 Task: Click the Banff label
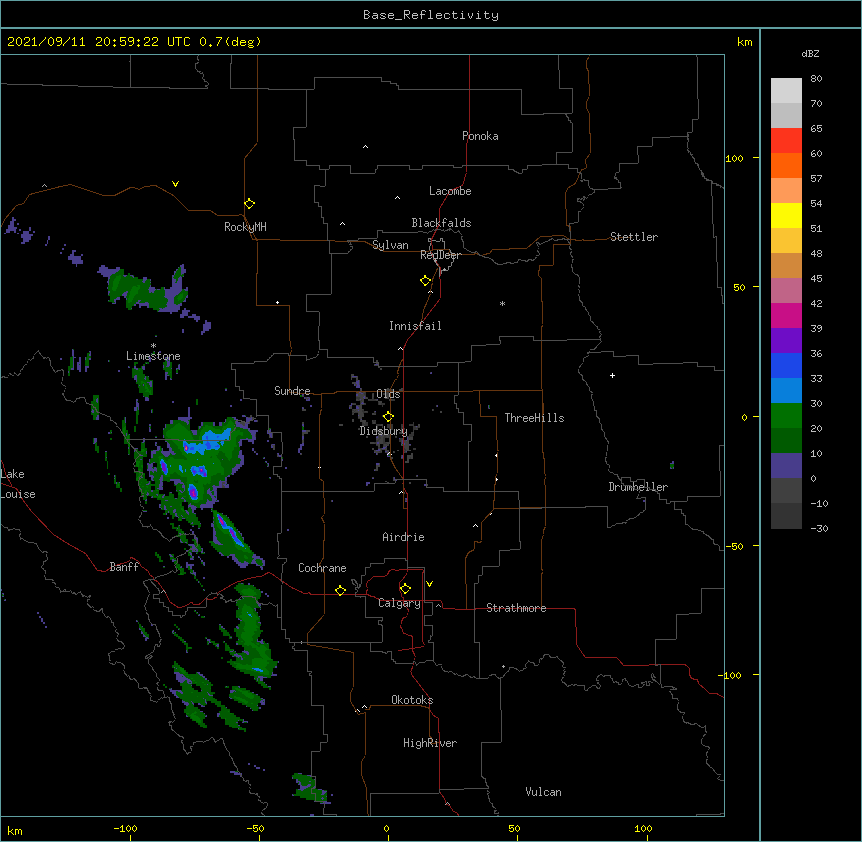(x=124, y=567)
